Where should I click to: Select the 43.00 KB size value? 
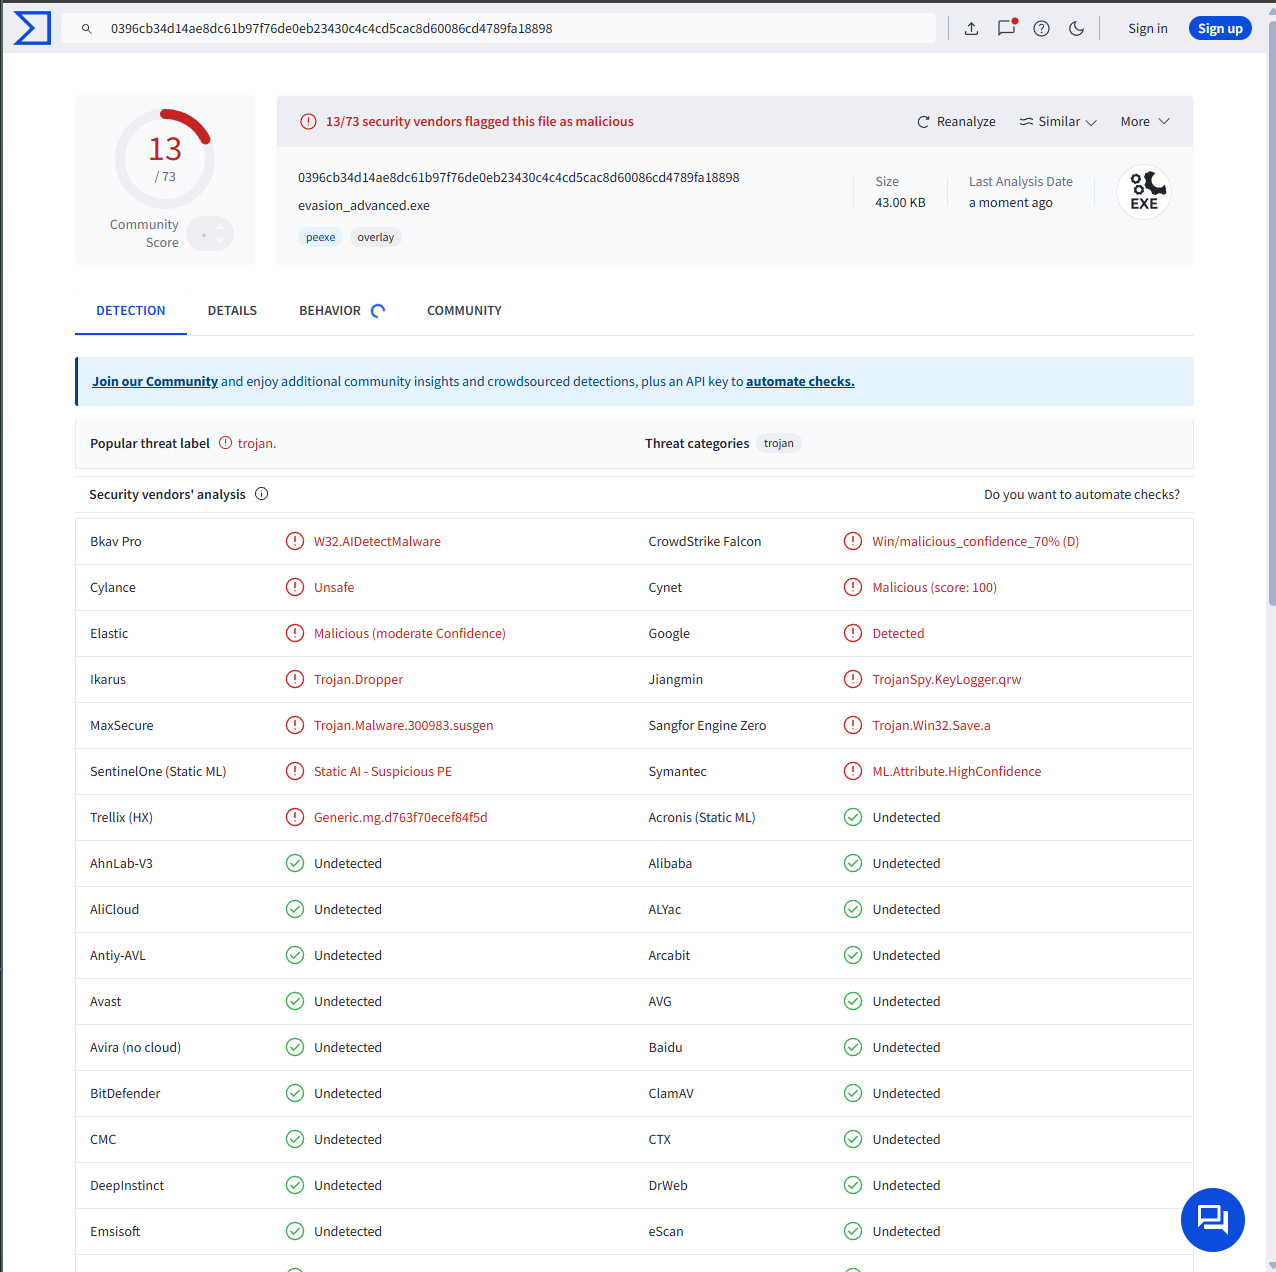900,202
